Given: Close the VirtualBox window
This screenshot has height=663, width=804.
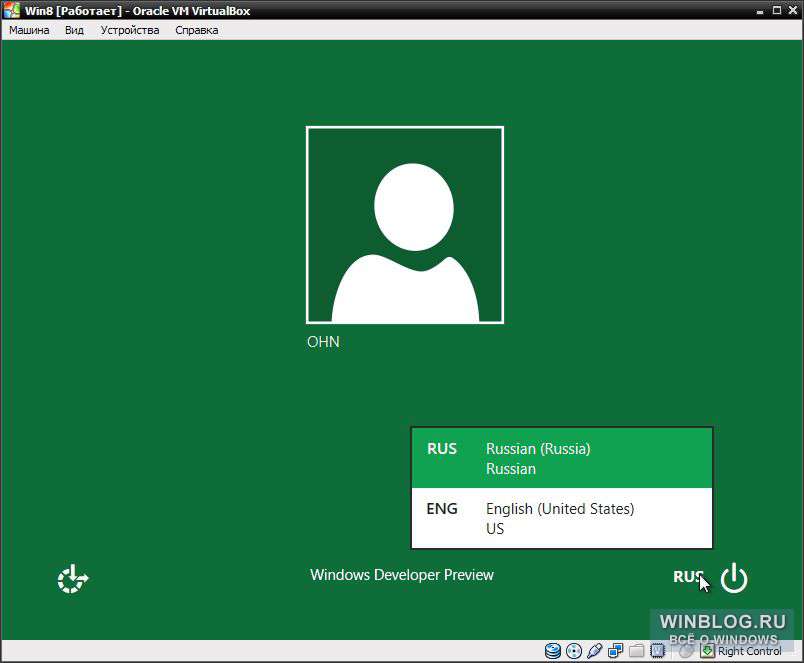Looking at the screenshot, I should [x=793, y=10].
